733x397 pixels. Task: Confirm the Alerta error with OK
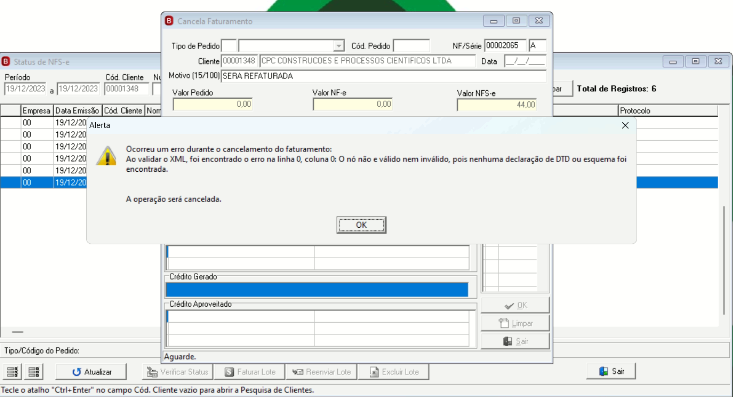pyautogui.click(x=361, y=225)
